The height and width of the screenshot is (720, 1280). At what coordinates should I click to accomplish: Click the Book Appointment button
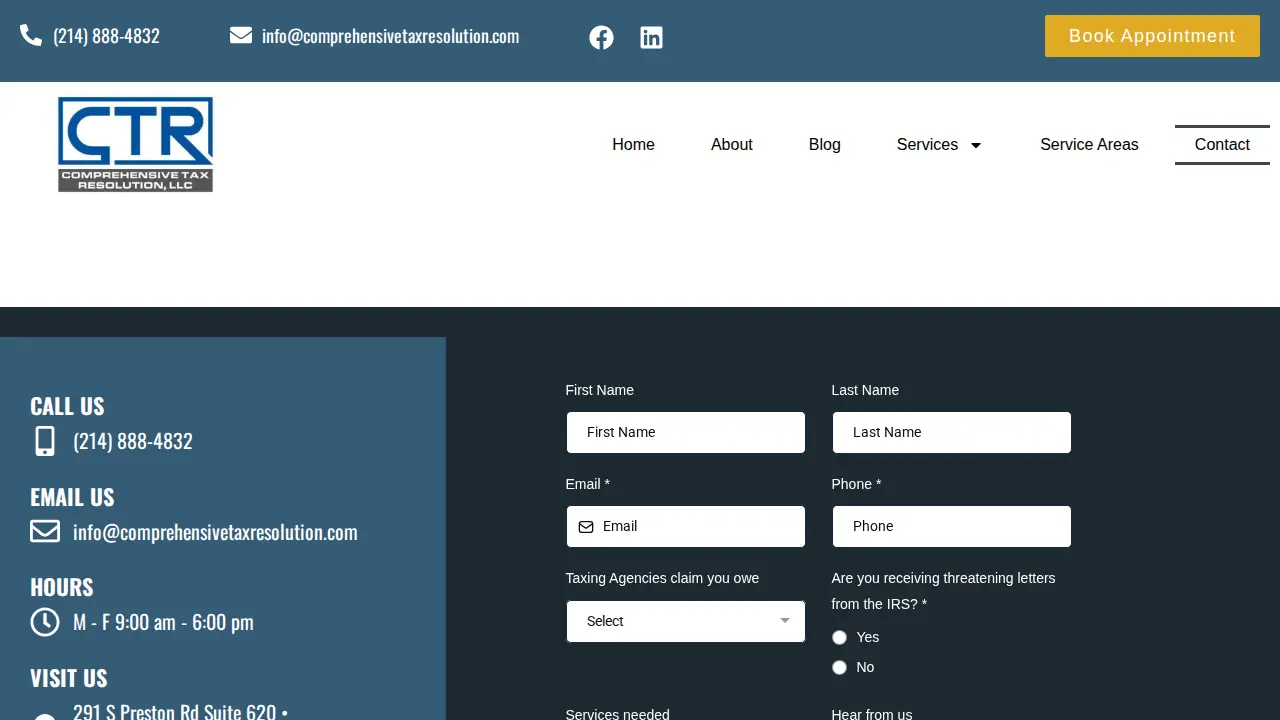click(1152, 36)
